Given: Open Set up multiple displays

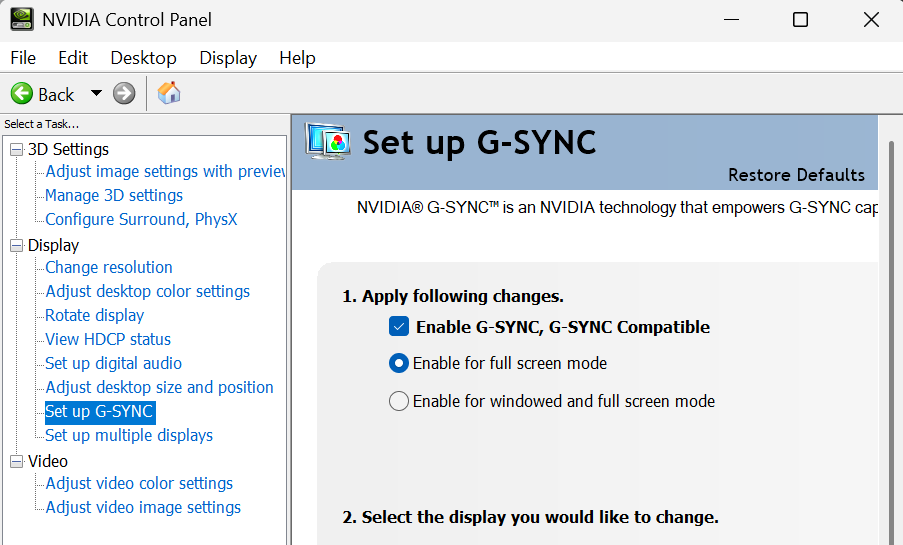Looking at the screenshot, I should (129, 436).
